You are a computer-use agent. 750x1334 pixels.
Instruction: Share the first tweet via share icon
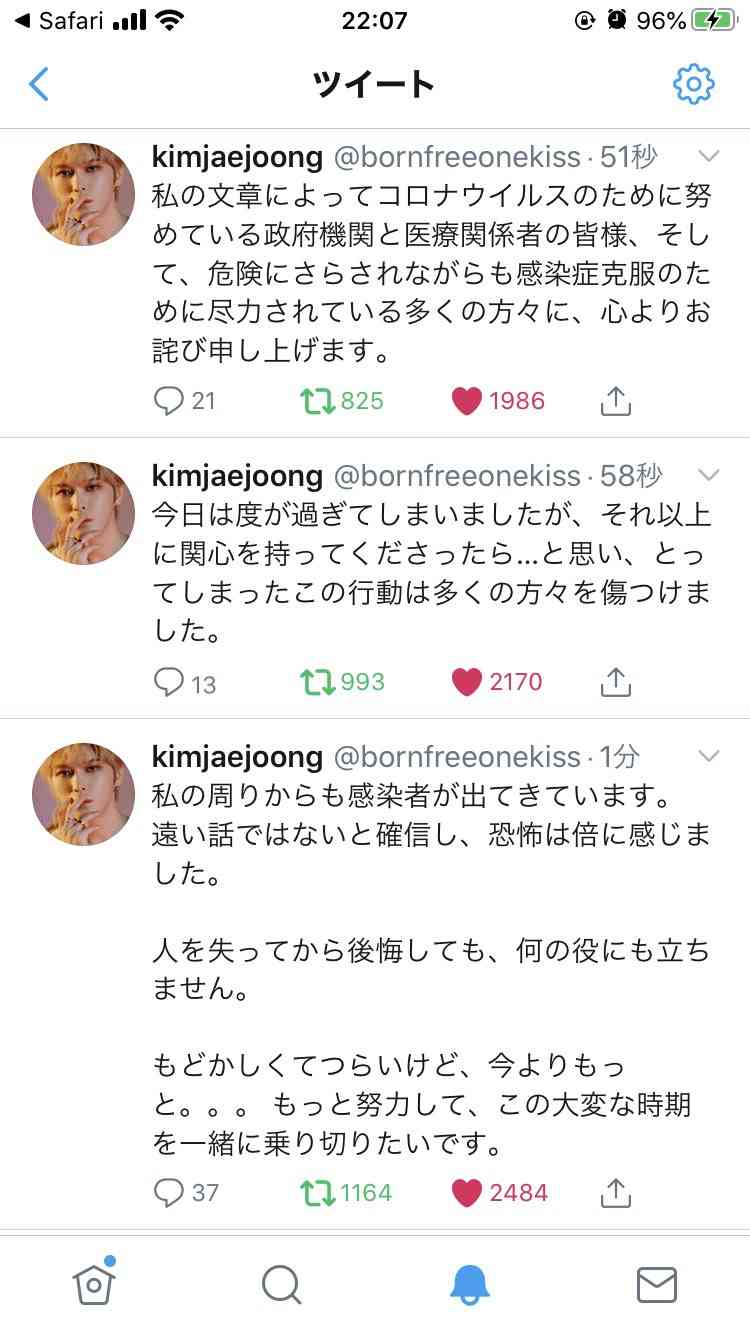(x=616, y=400)
